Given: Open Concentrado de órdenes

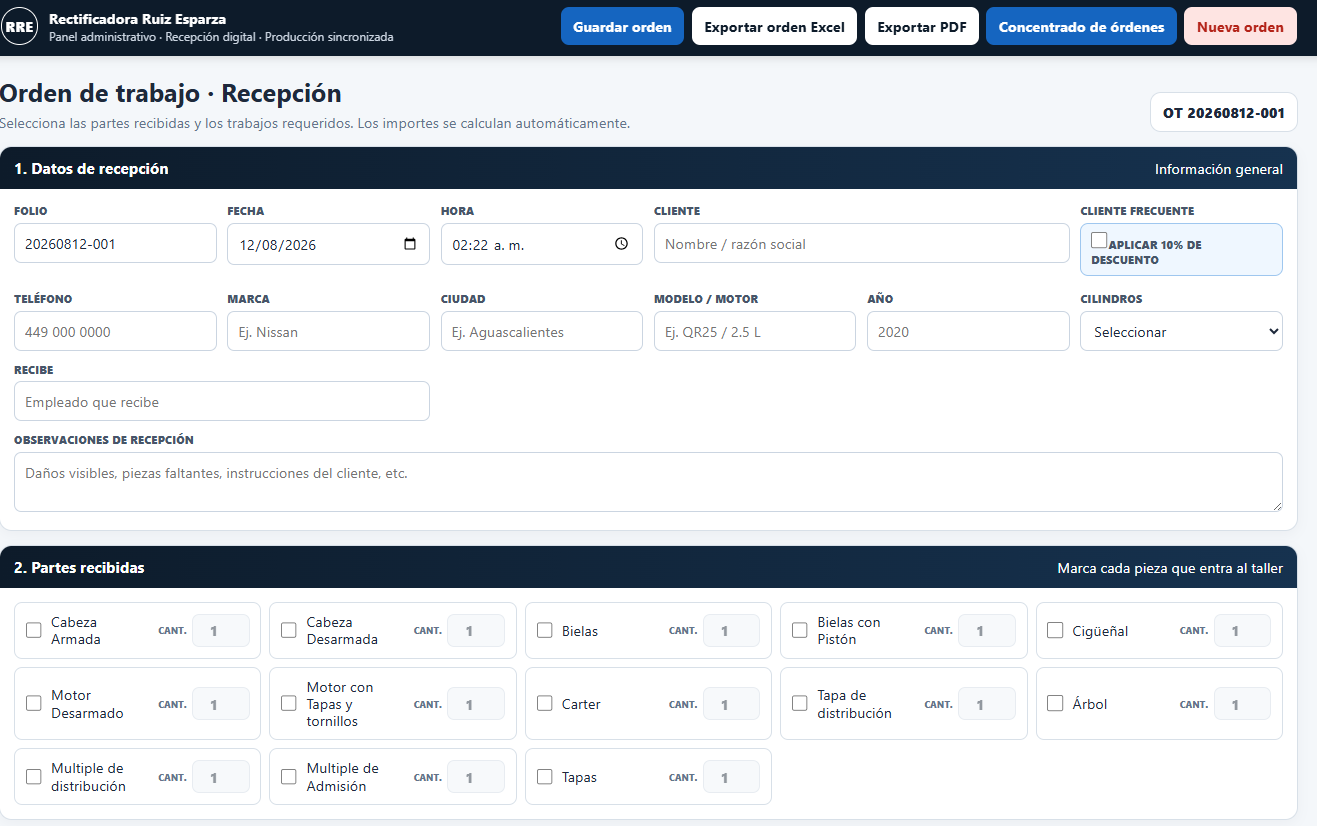Looking at the screenshot, I should click(x=1081, y=27).
